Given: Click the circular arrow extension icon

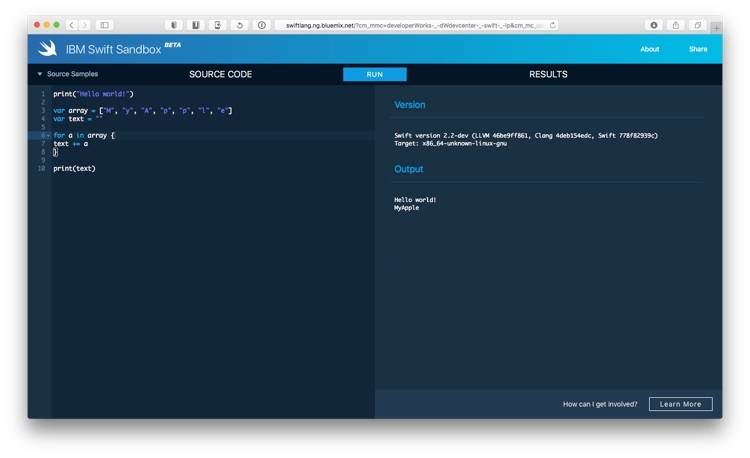Looking at the screenshot, I should 240,25.
